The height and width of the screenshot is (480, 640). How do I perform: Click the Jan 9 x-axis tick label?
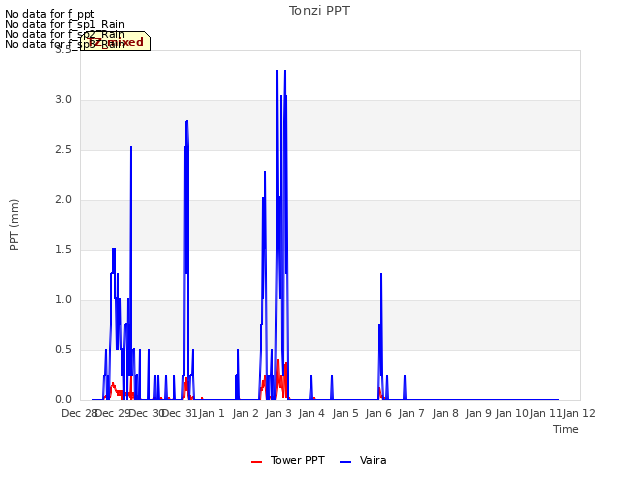tap(478, 413)
